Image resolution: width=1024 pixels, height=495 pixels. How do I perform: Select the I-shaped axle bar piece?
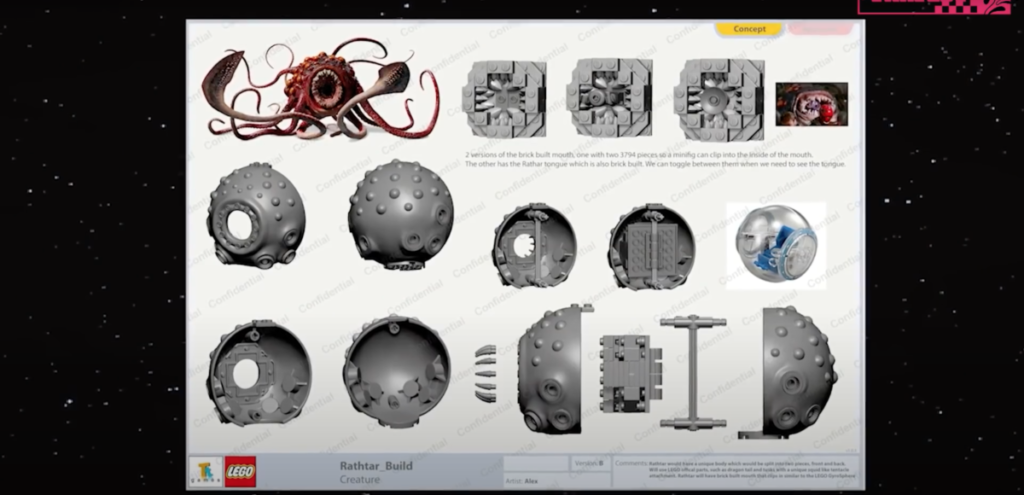(693, 372)
